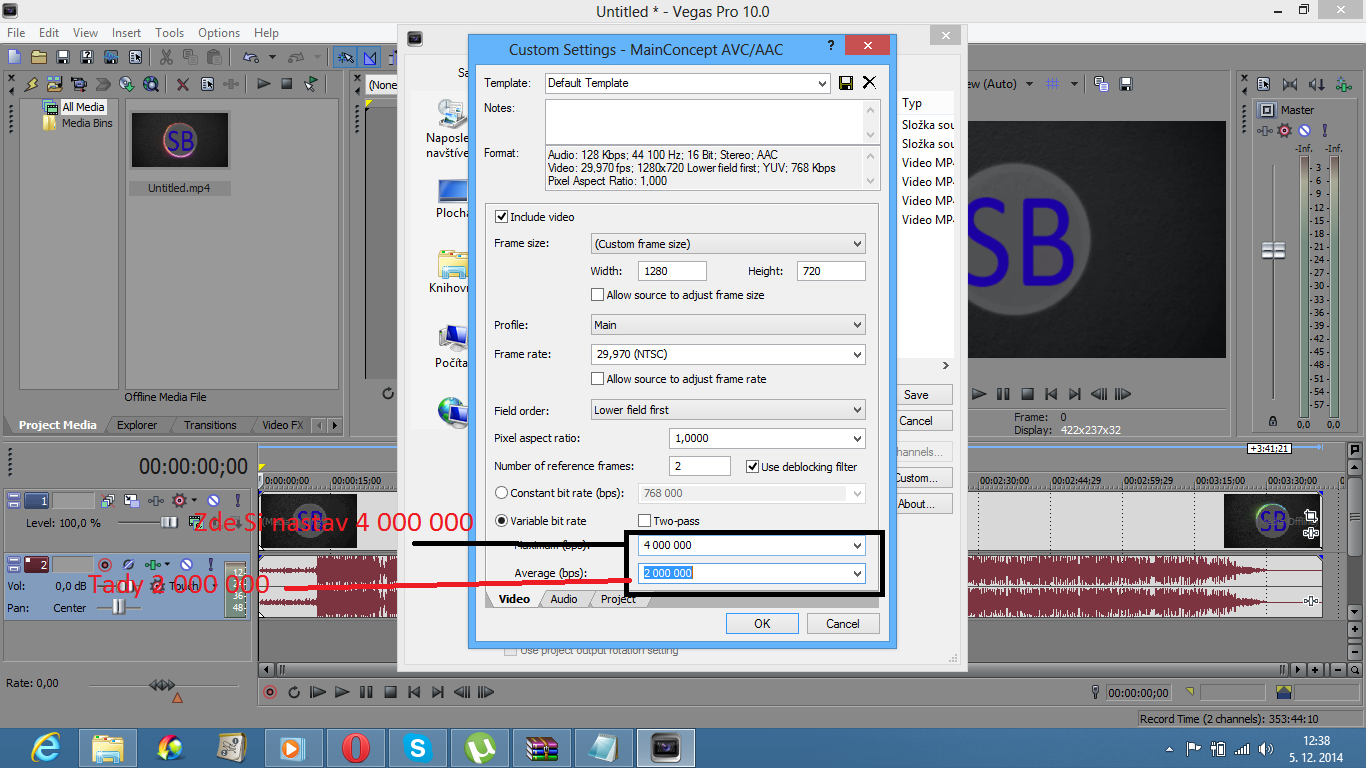Click the help question mark in dialog title
1366x768 pixels.
pos(830,46)
